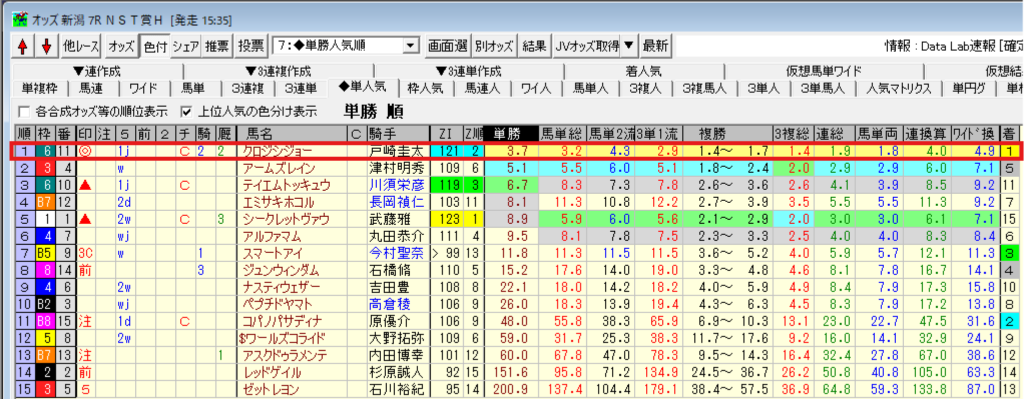Screen dimensions: 1024x399
Task: Open the 投票 voting button
Action: point(251,46)
